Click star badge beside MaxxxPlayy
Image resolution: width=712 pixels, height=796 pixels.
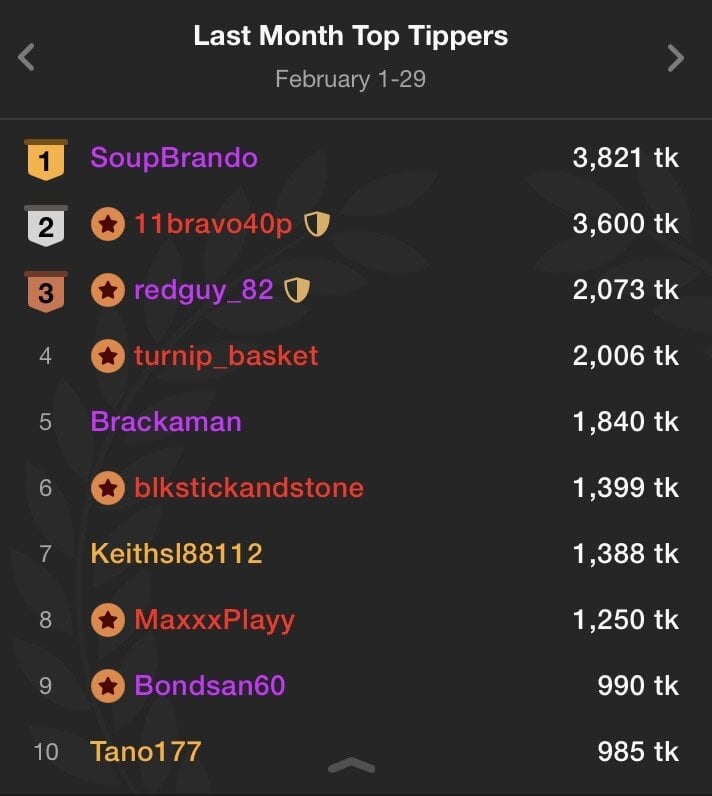coord(108,620)
